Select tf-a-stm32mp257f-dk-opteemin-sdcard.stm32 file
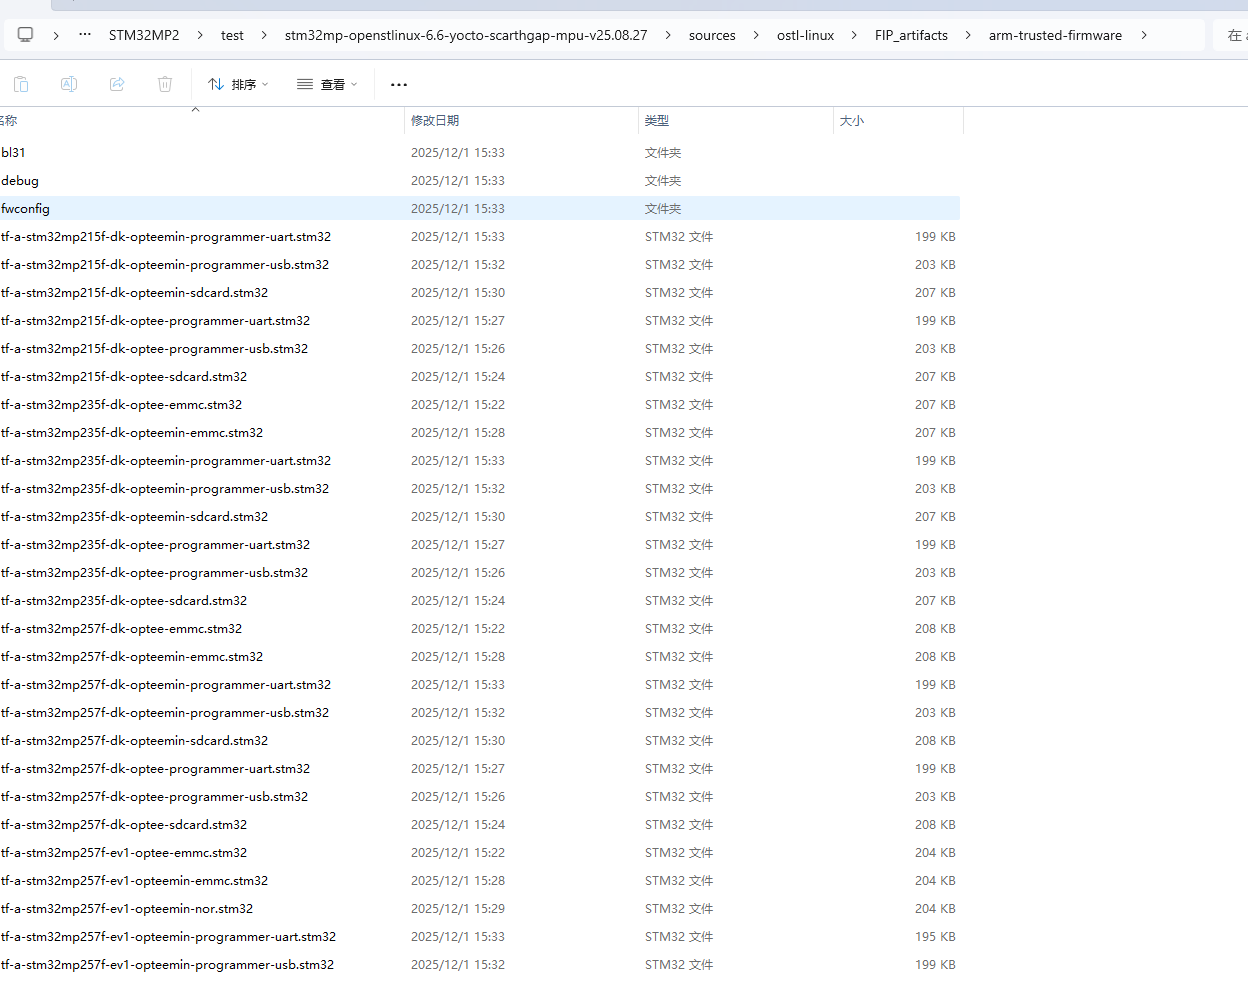The width and height of the screenshot is (1248, 999). 480,741
